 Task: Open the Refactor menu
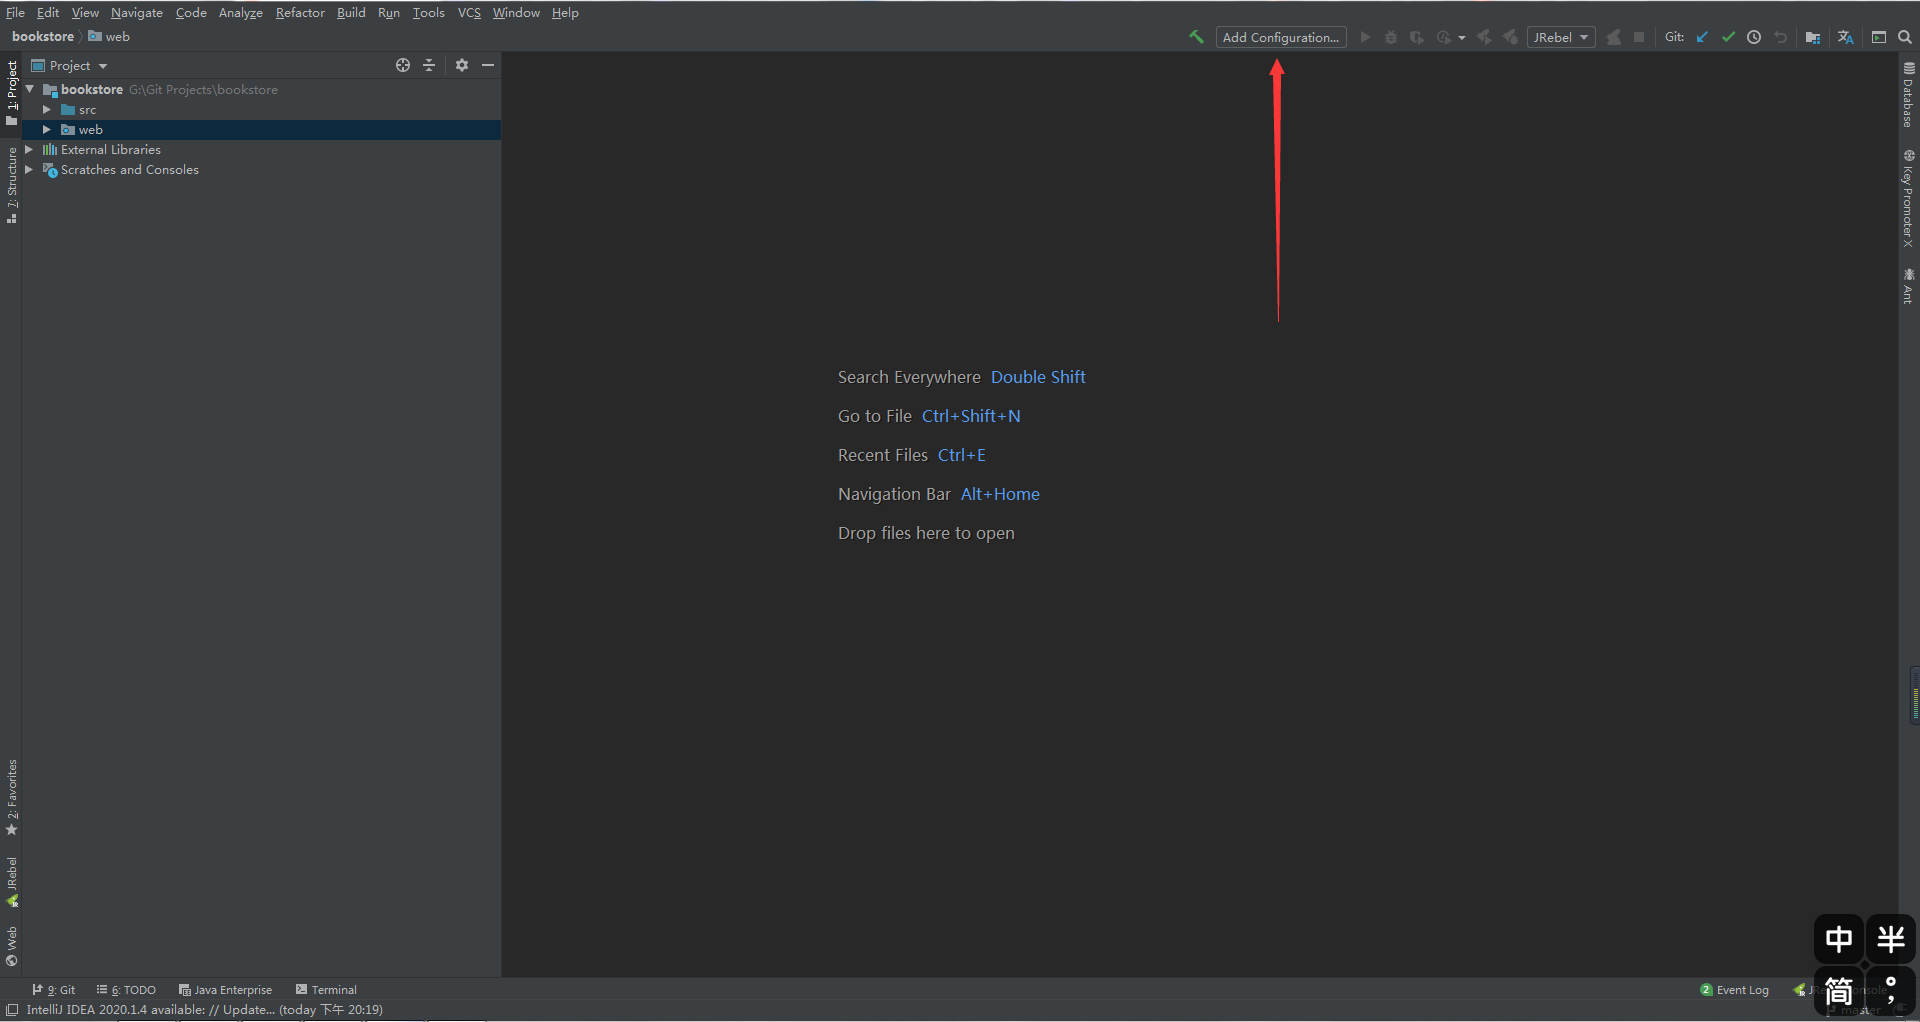(300, 12)
